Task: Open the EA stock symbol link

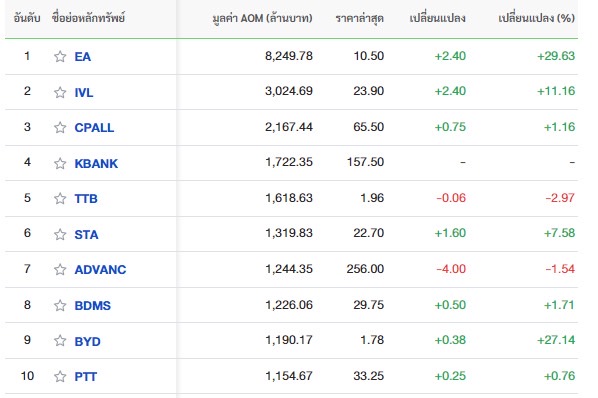Action: pos(83,57)
